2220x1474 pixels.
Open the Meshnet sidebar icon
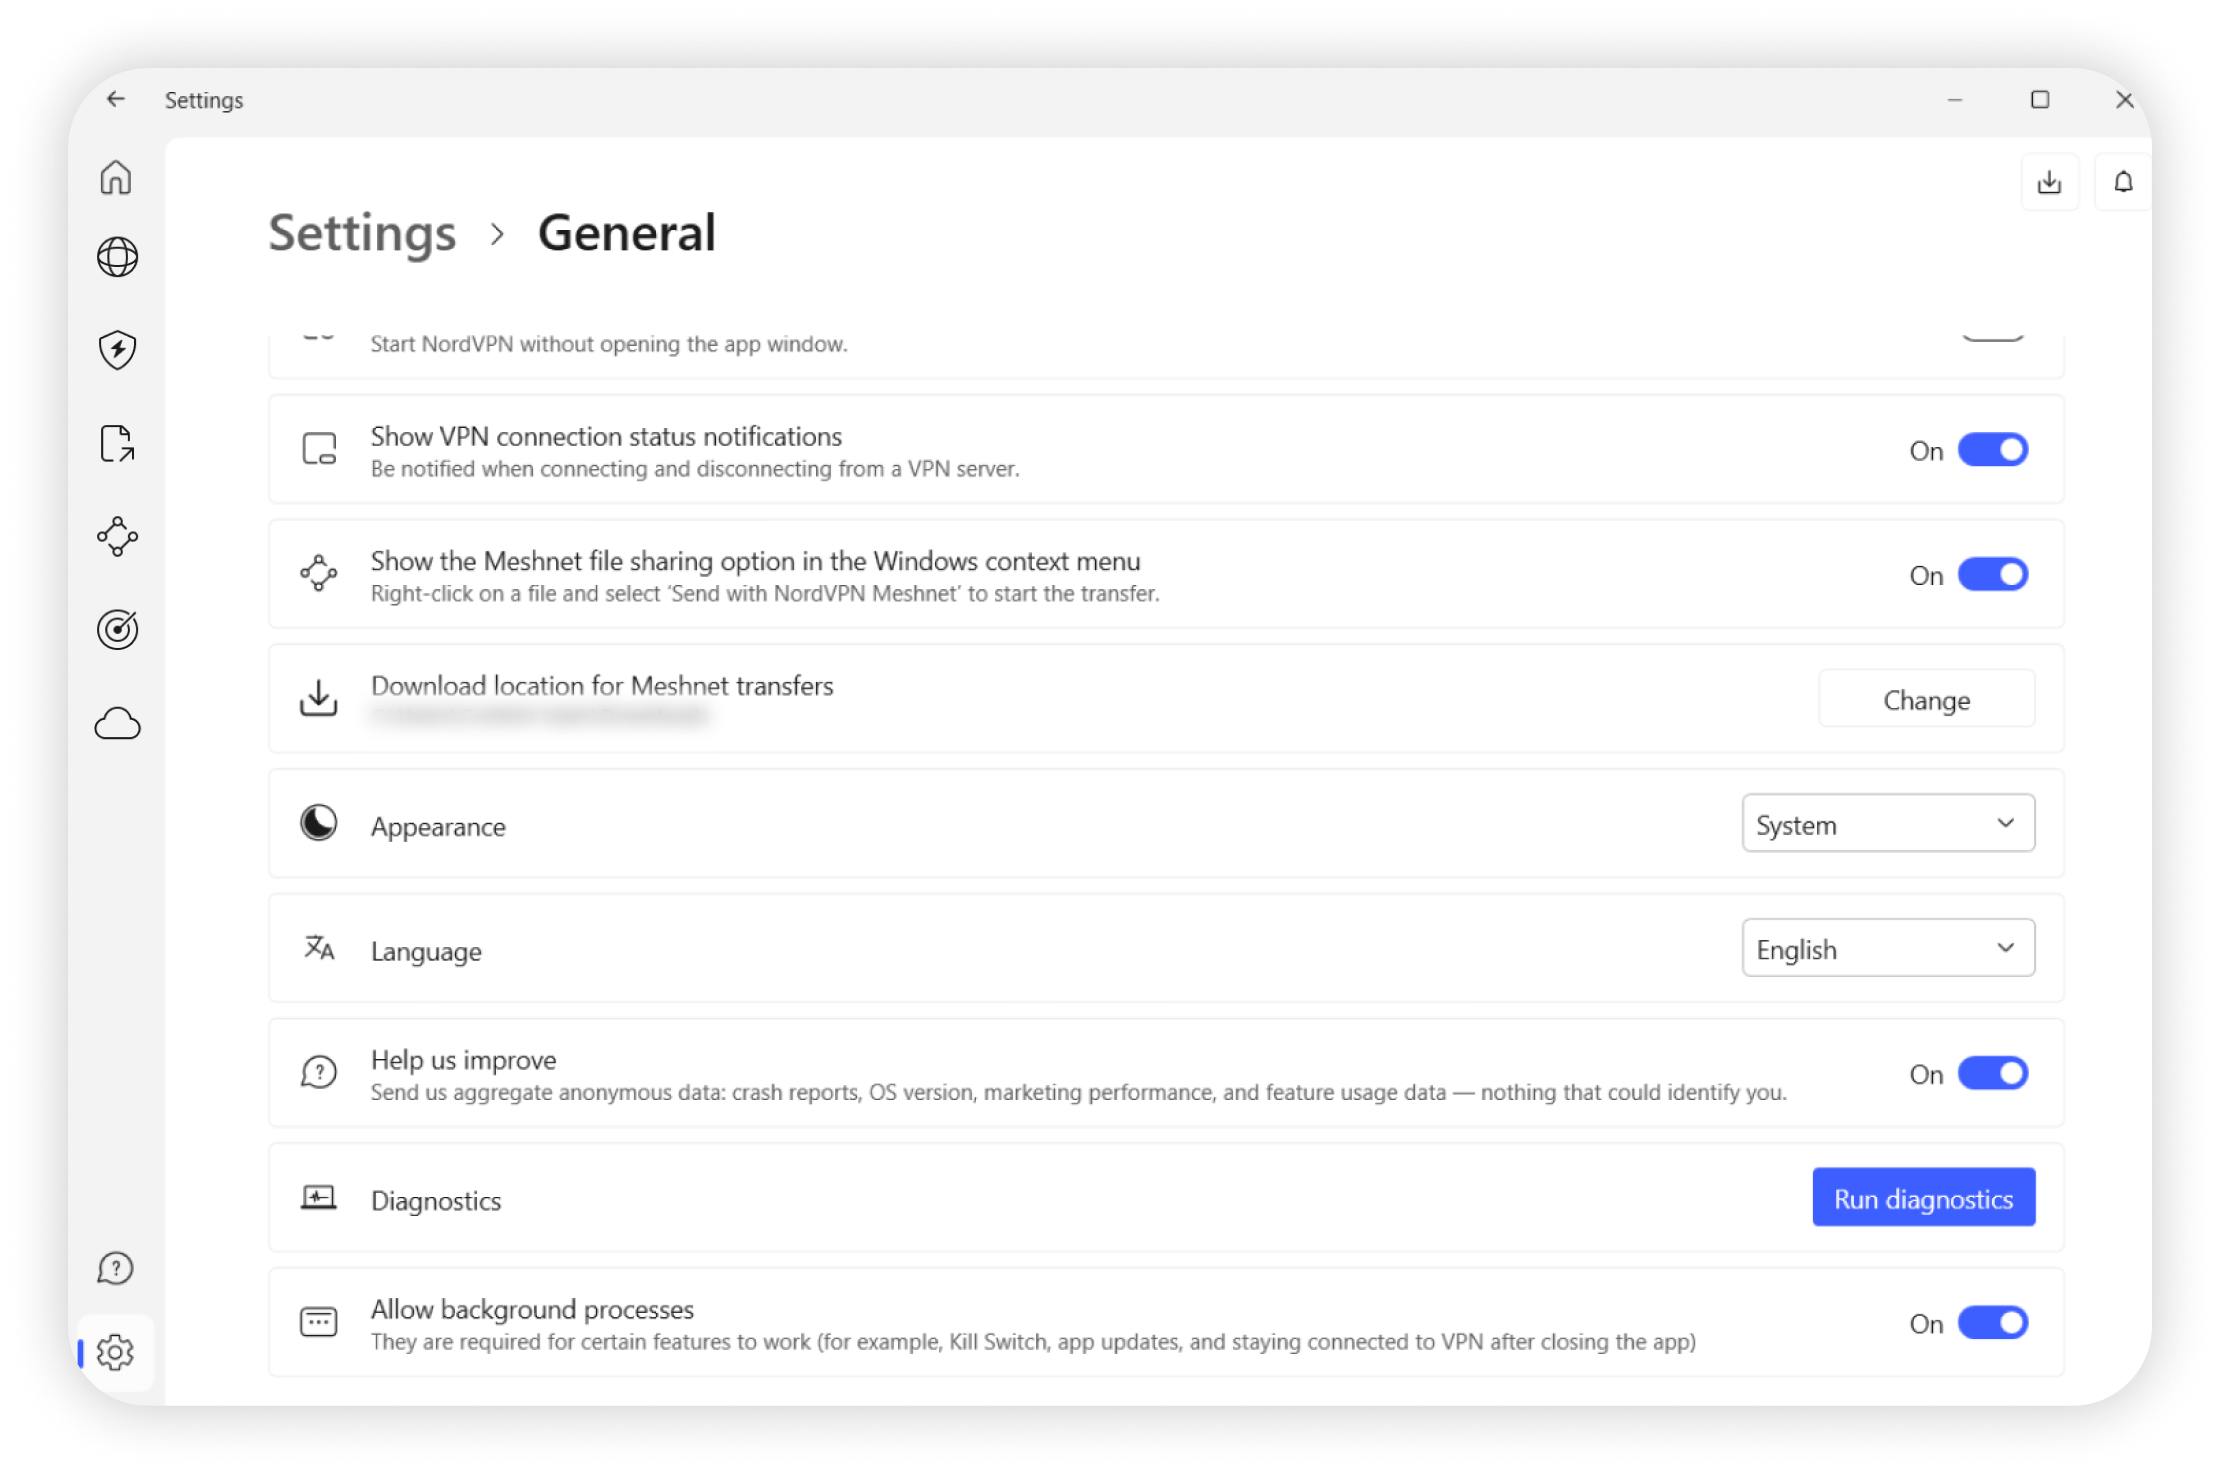pos(117,536)
